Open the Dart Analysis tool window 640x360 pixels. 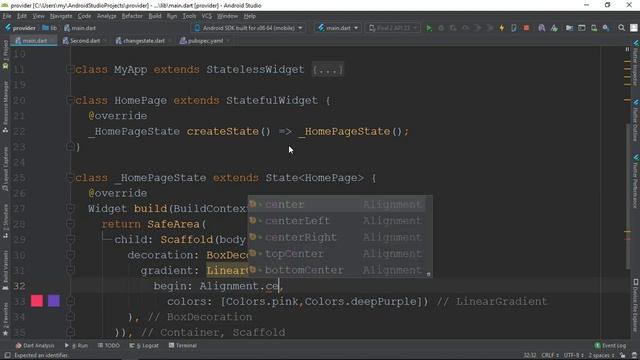pos(35,346)
